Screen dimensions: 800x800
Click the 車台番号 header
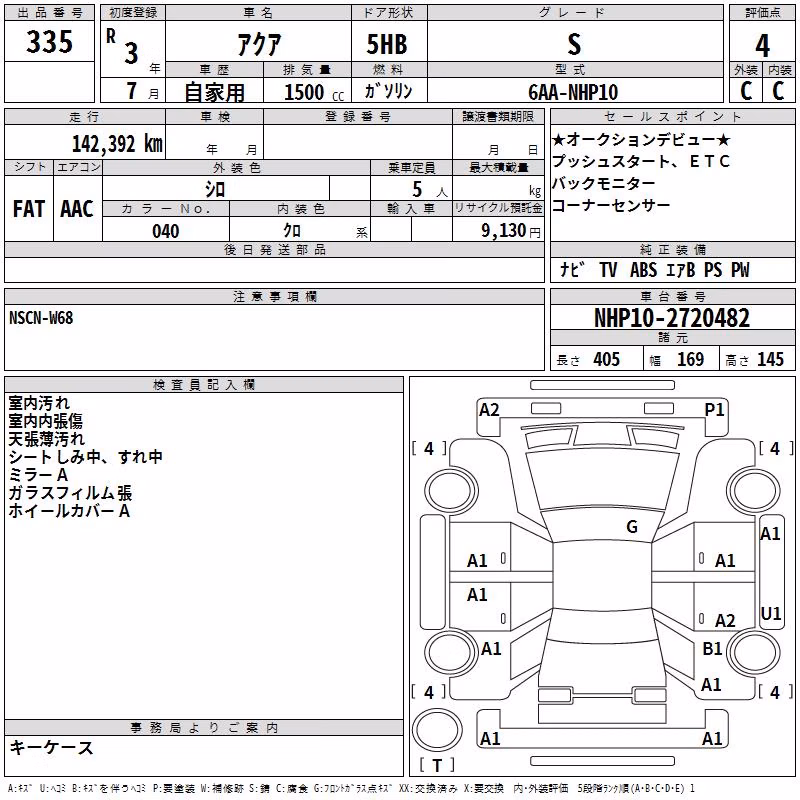tap(672, 296)
